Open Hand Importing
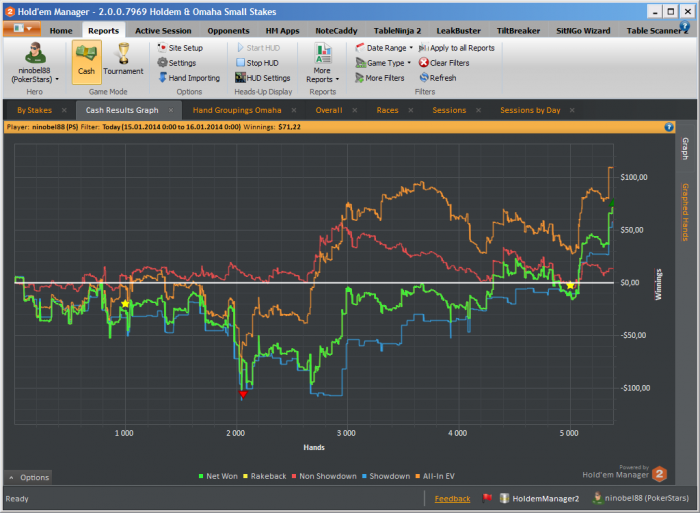Image resolution: width=700 pixels, height=513 pixels. click(189, 78)
